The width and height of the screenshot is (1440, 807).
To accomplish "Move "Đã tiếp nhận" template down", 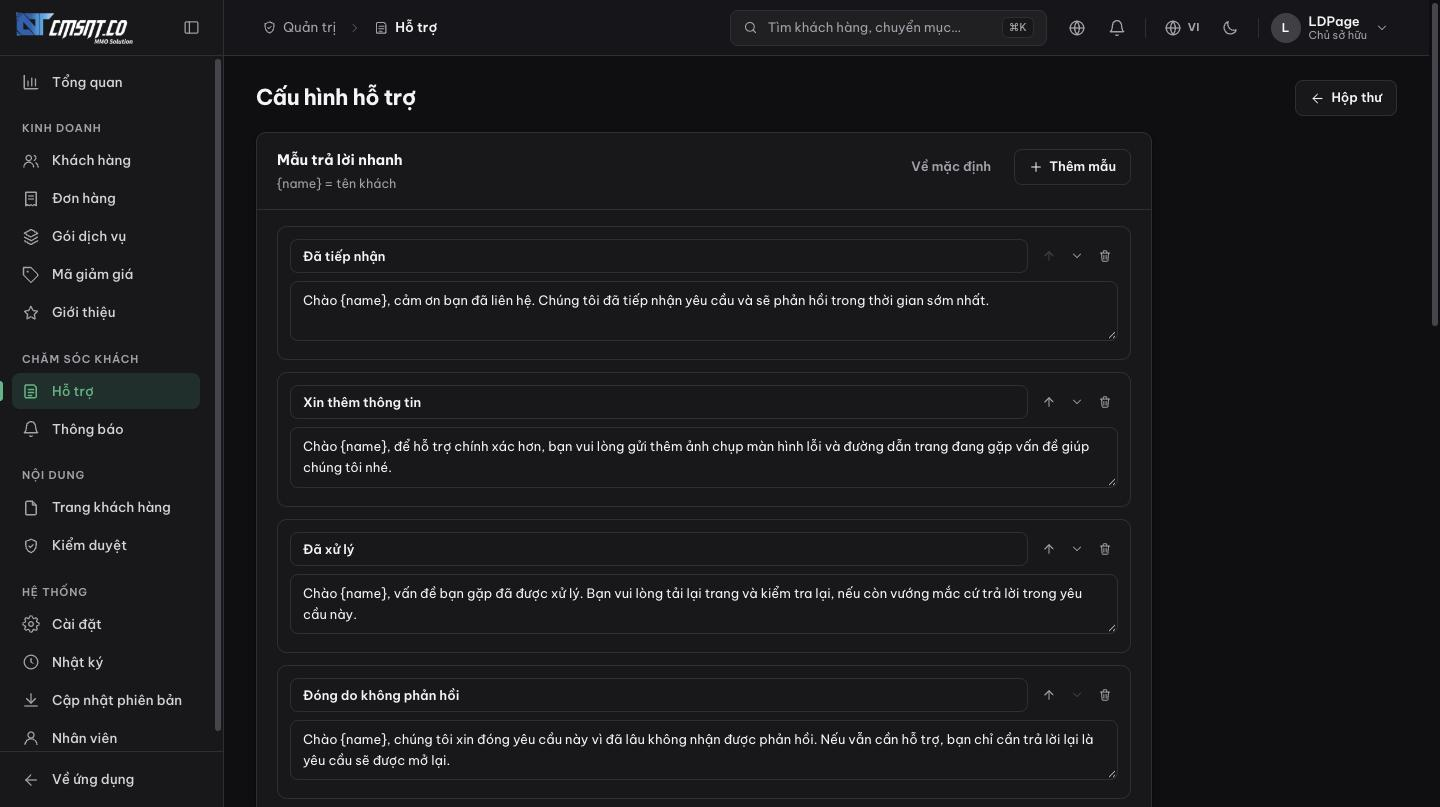I will tap(1077, 256).
